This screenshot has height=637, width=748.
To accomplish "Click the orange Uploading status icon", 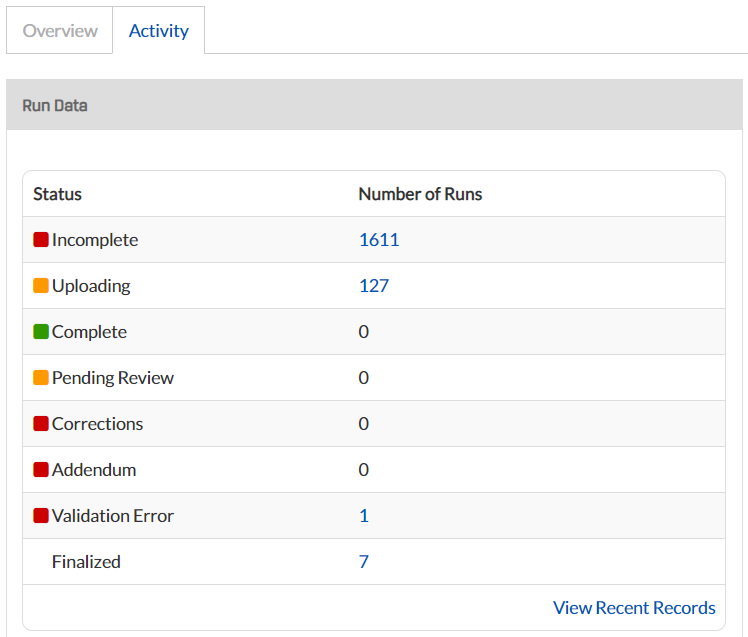I will 41,285.
